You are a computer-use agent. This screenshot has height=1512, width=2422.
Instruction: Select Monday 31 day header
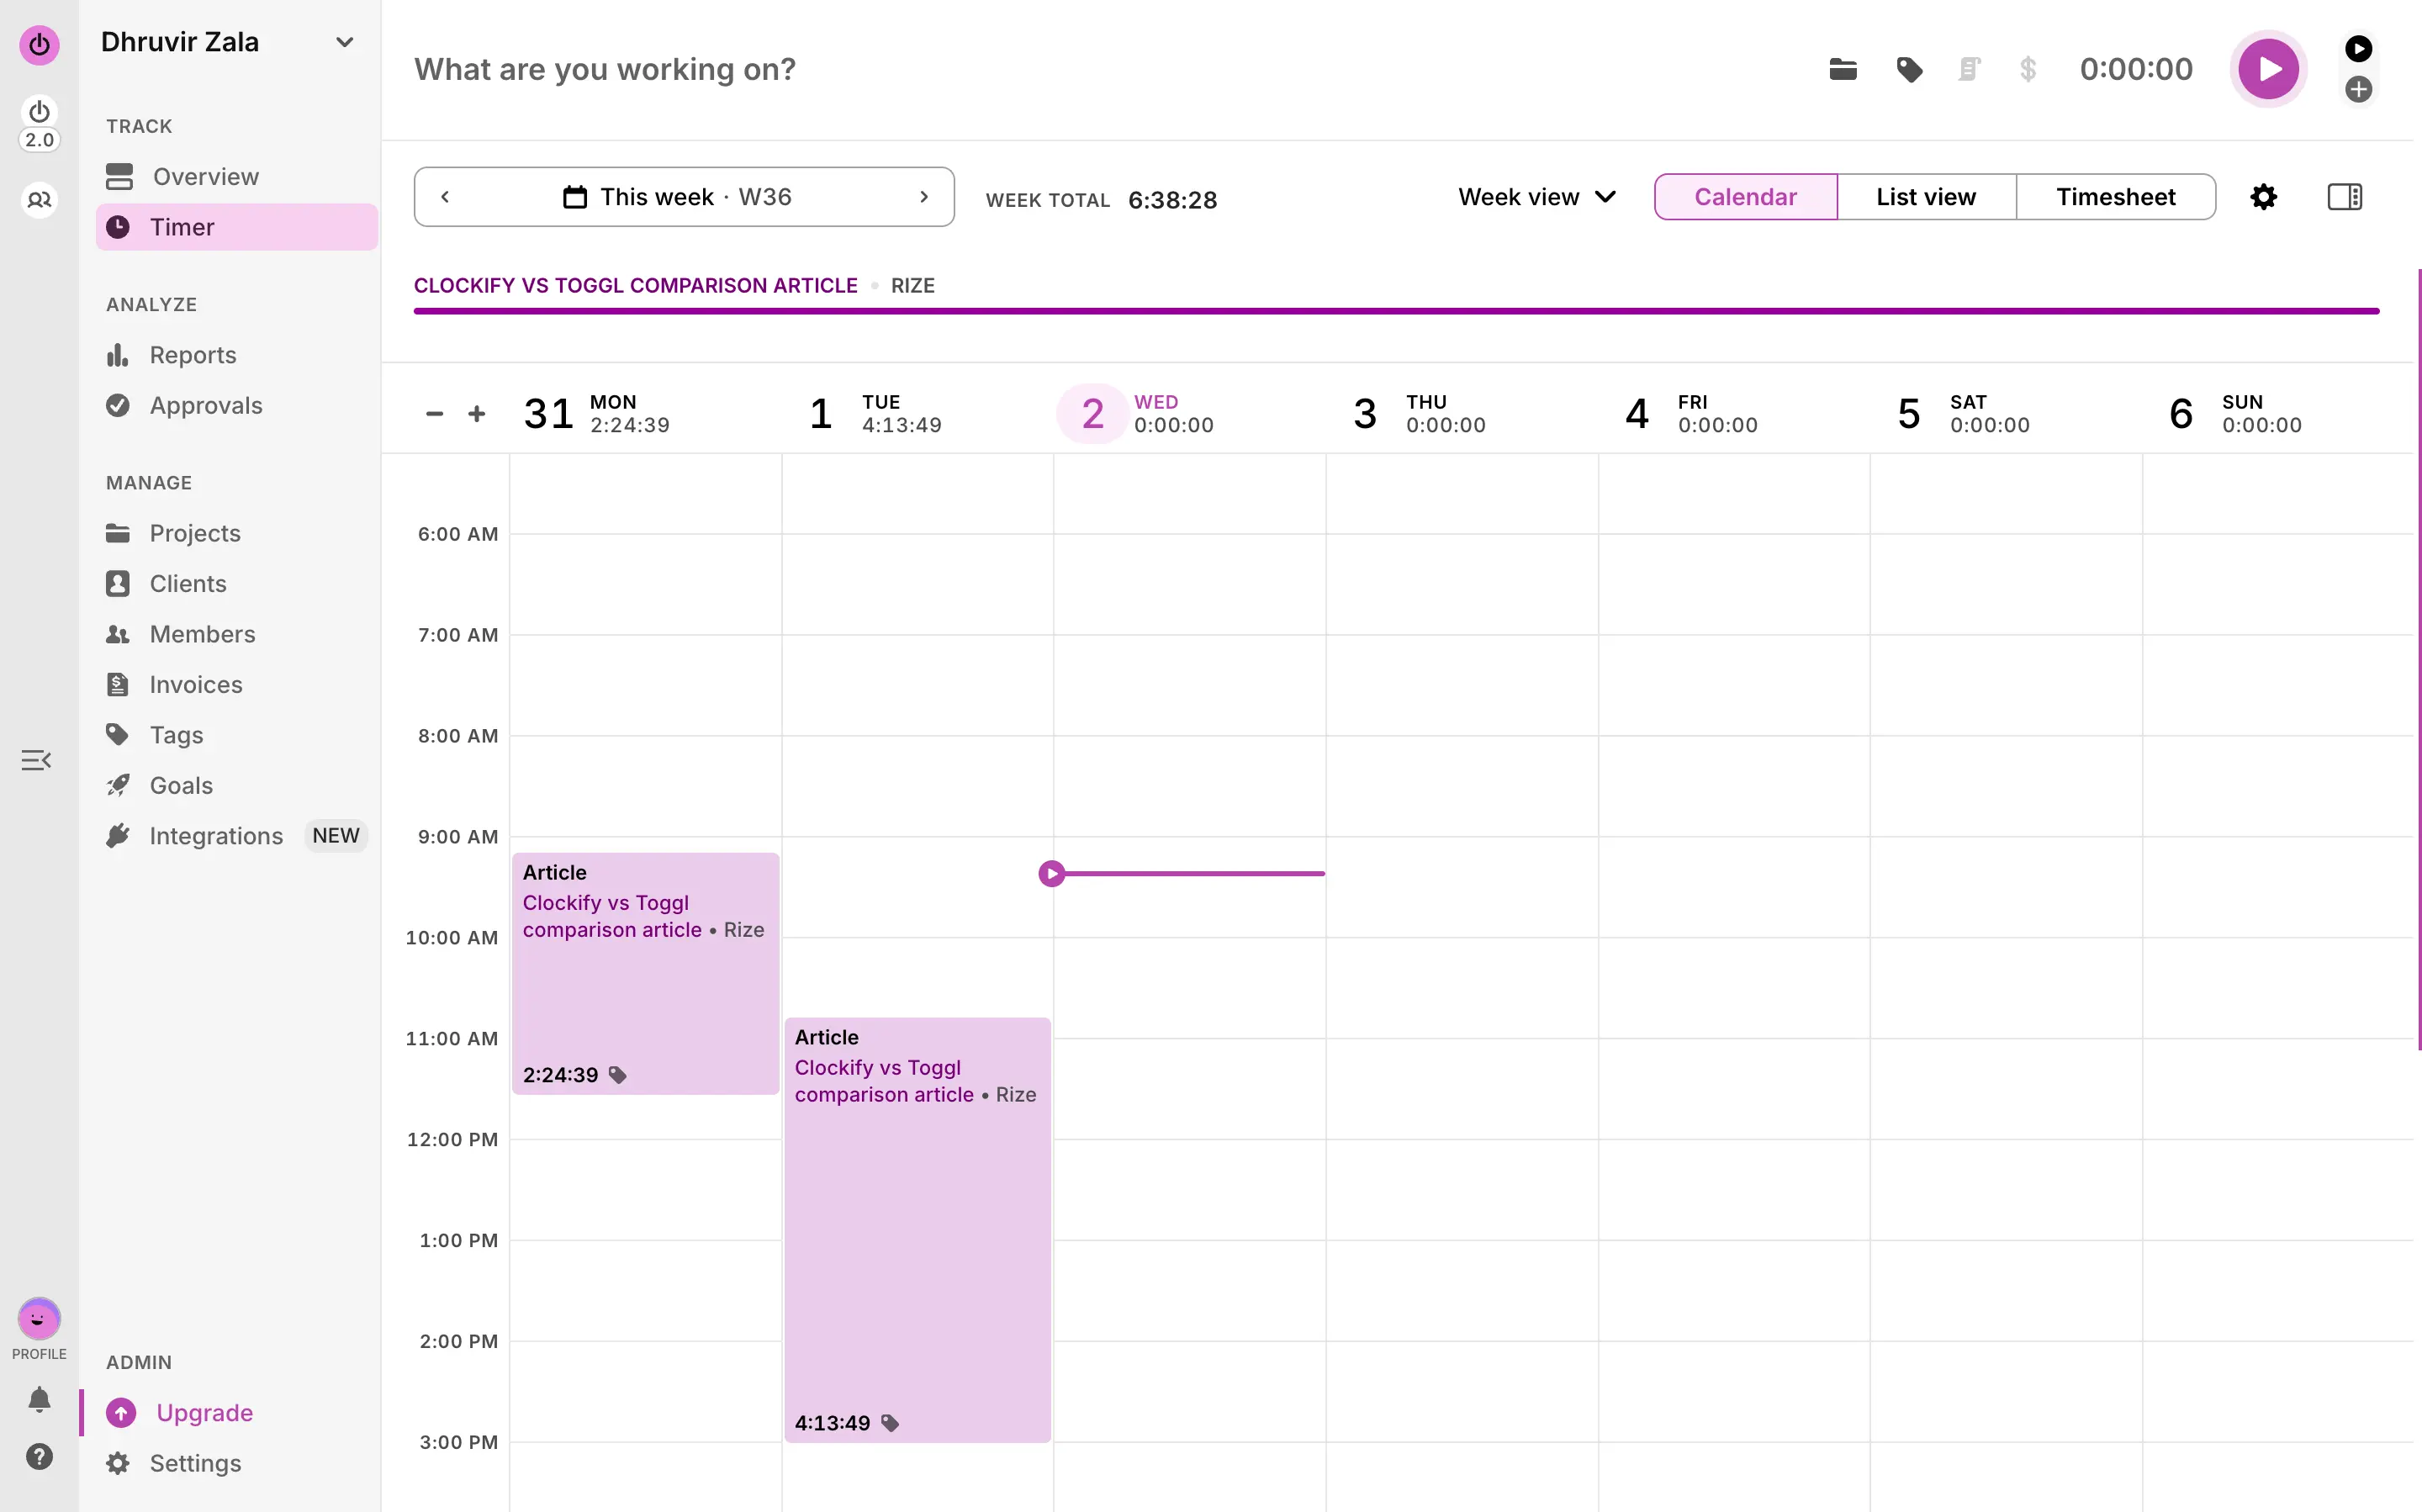(x=597, y=413)
